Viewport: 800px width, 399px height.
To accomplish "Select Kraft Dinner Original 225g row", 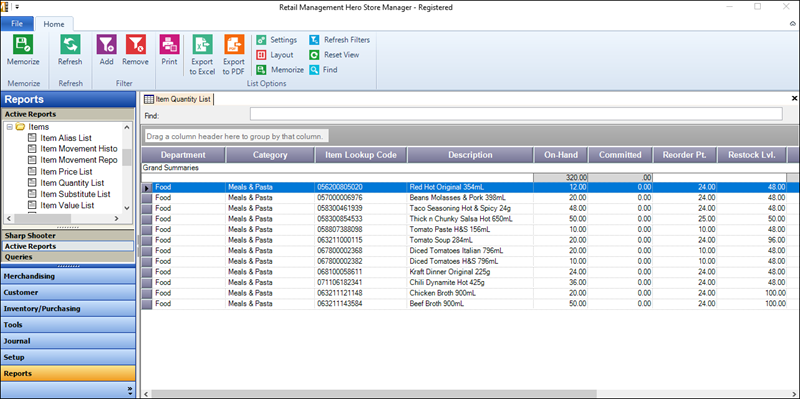I will (470, 272).
